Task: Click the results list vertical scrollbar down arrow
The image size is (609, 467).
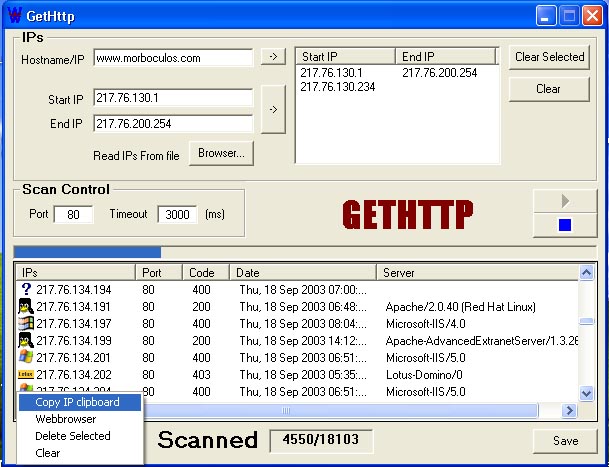Action: 587,393
